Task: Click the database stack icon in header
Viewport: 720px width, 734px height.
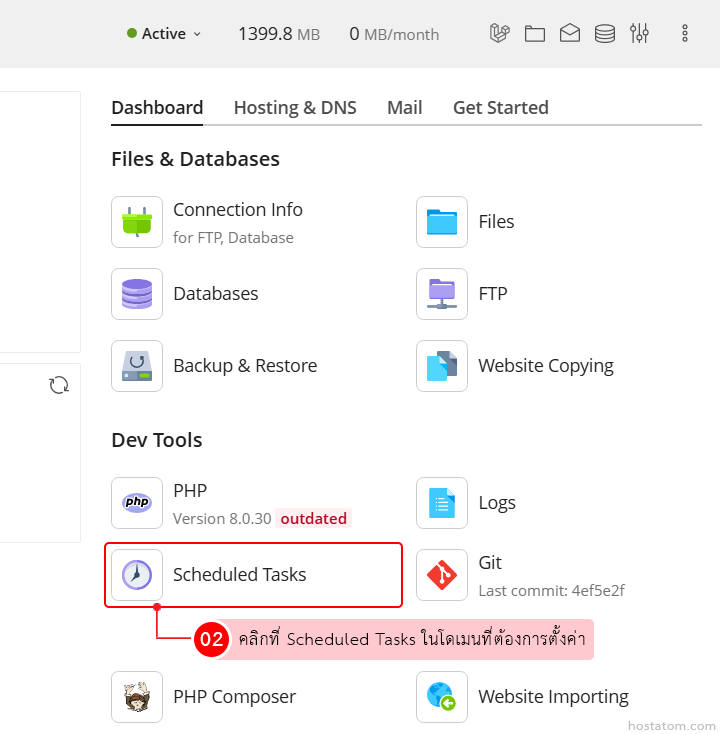Action: [x=605, y=34]
